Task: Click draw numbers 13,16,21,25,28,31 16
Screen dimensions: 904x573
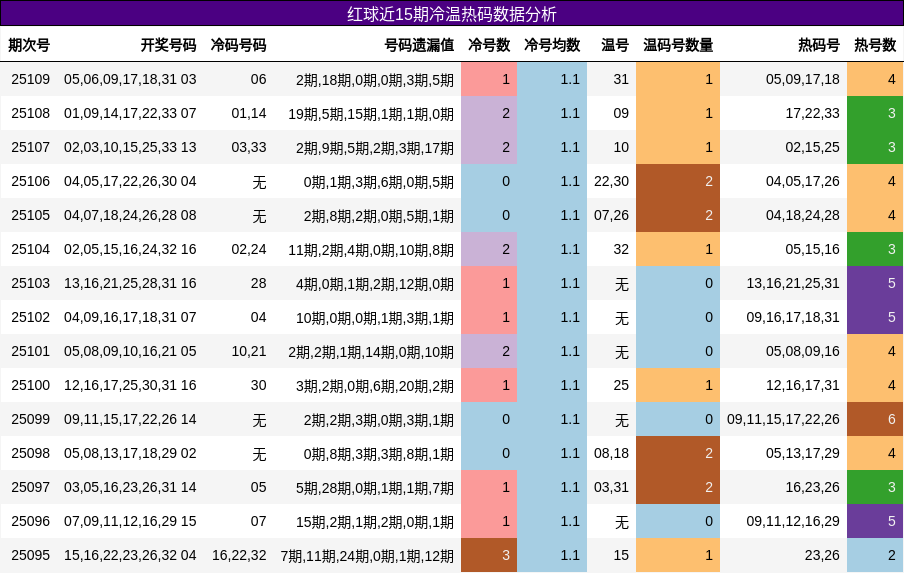Action: (x=130, y=283)
